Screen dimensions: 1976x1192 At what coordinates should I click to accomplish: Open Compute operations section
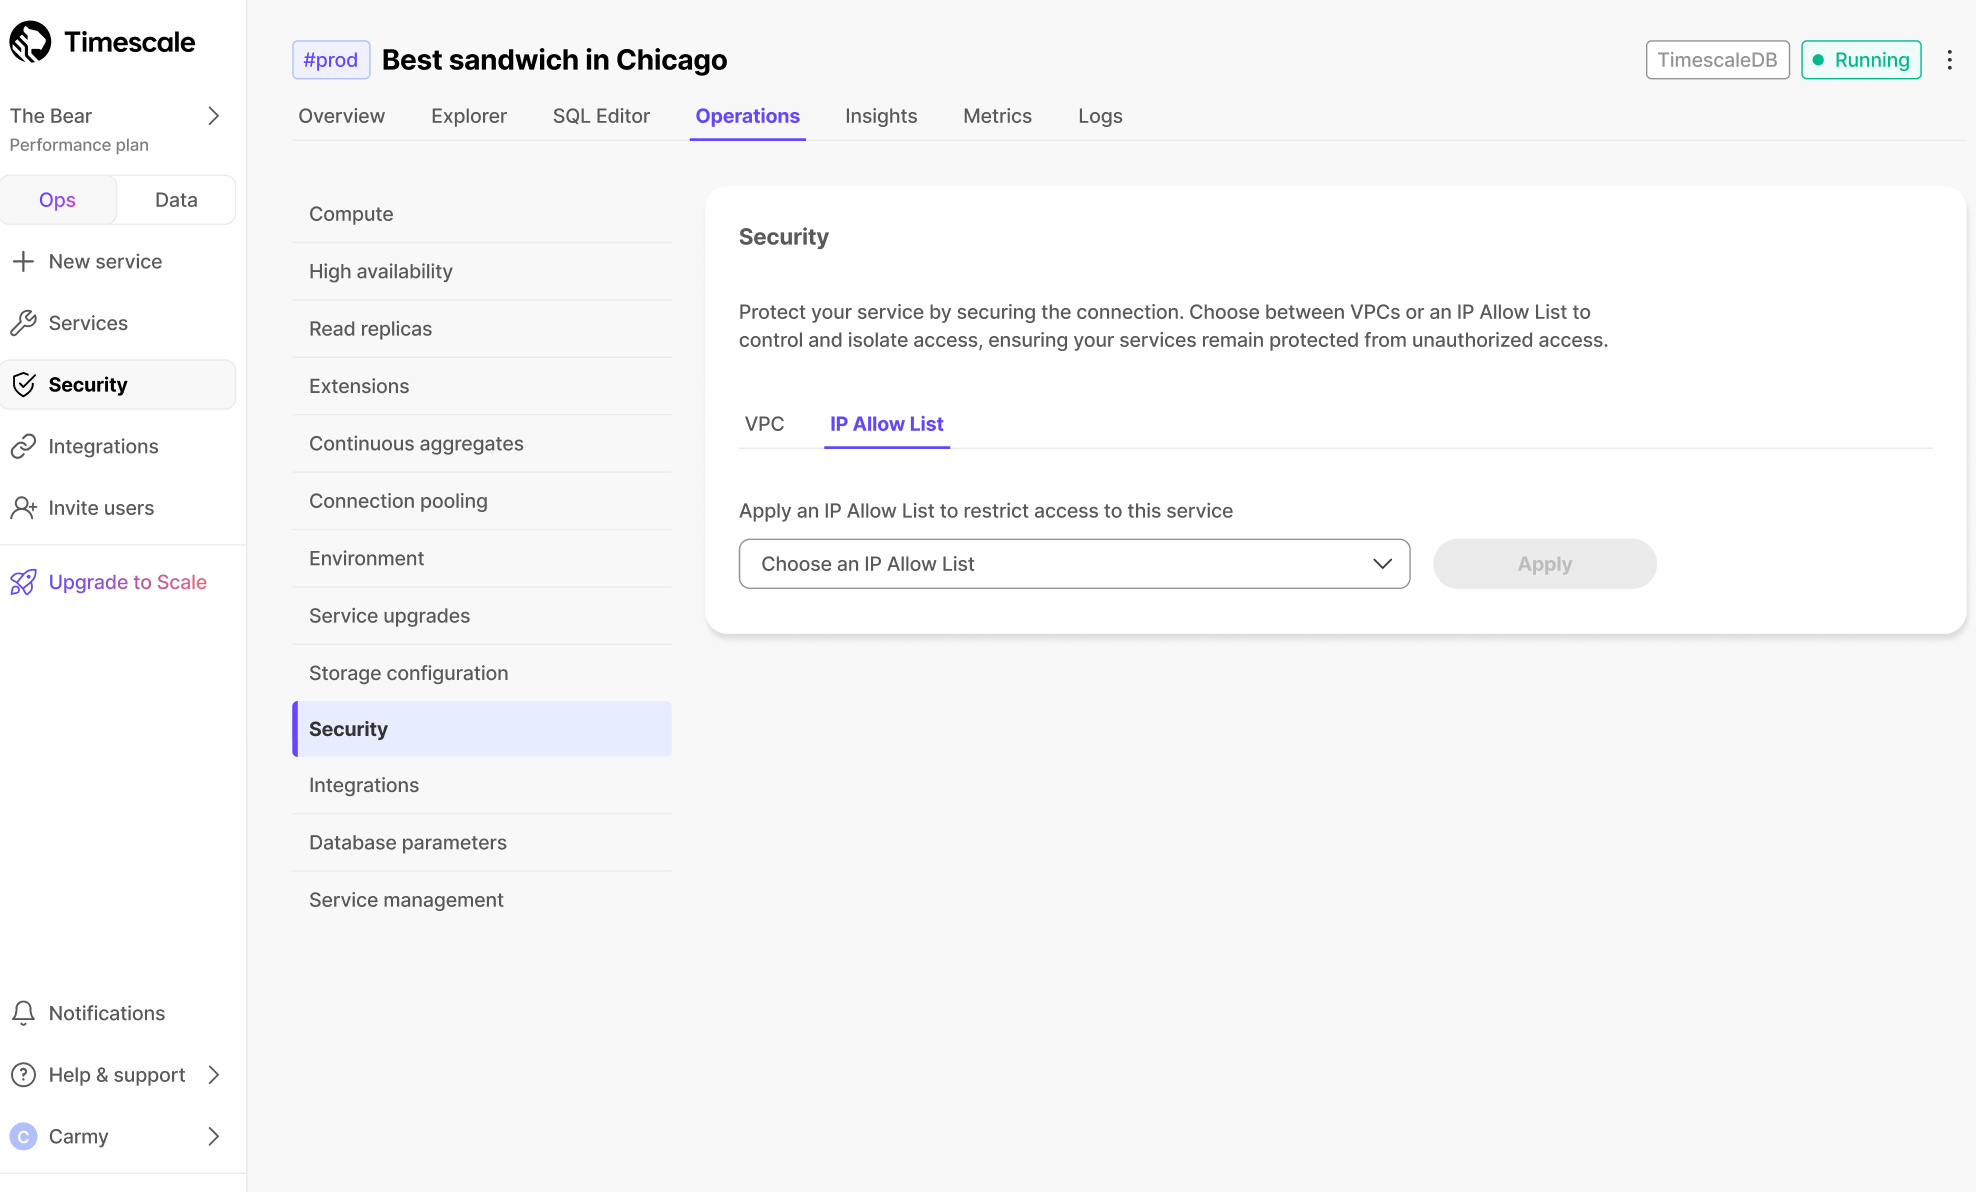(482, 214)
